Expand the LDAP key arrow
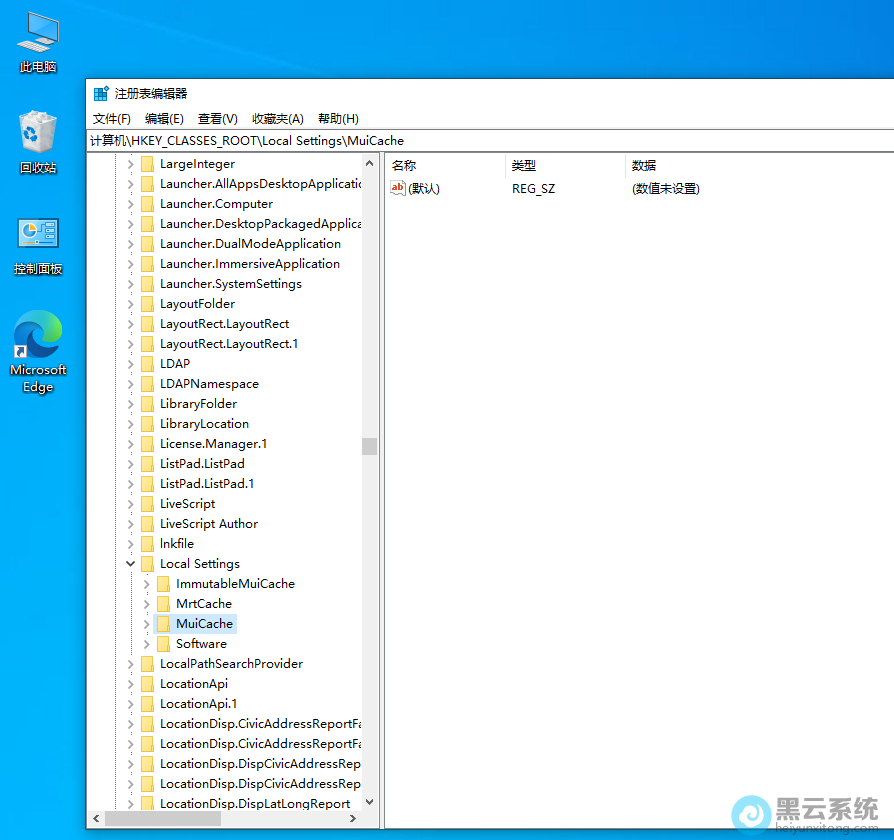 pos(130,364)
